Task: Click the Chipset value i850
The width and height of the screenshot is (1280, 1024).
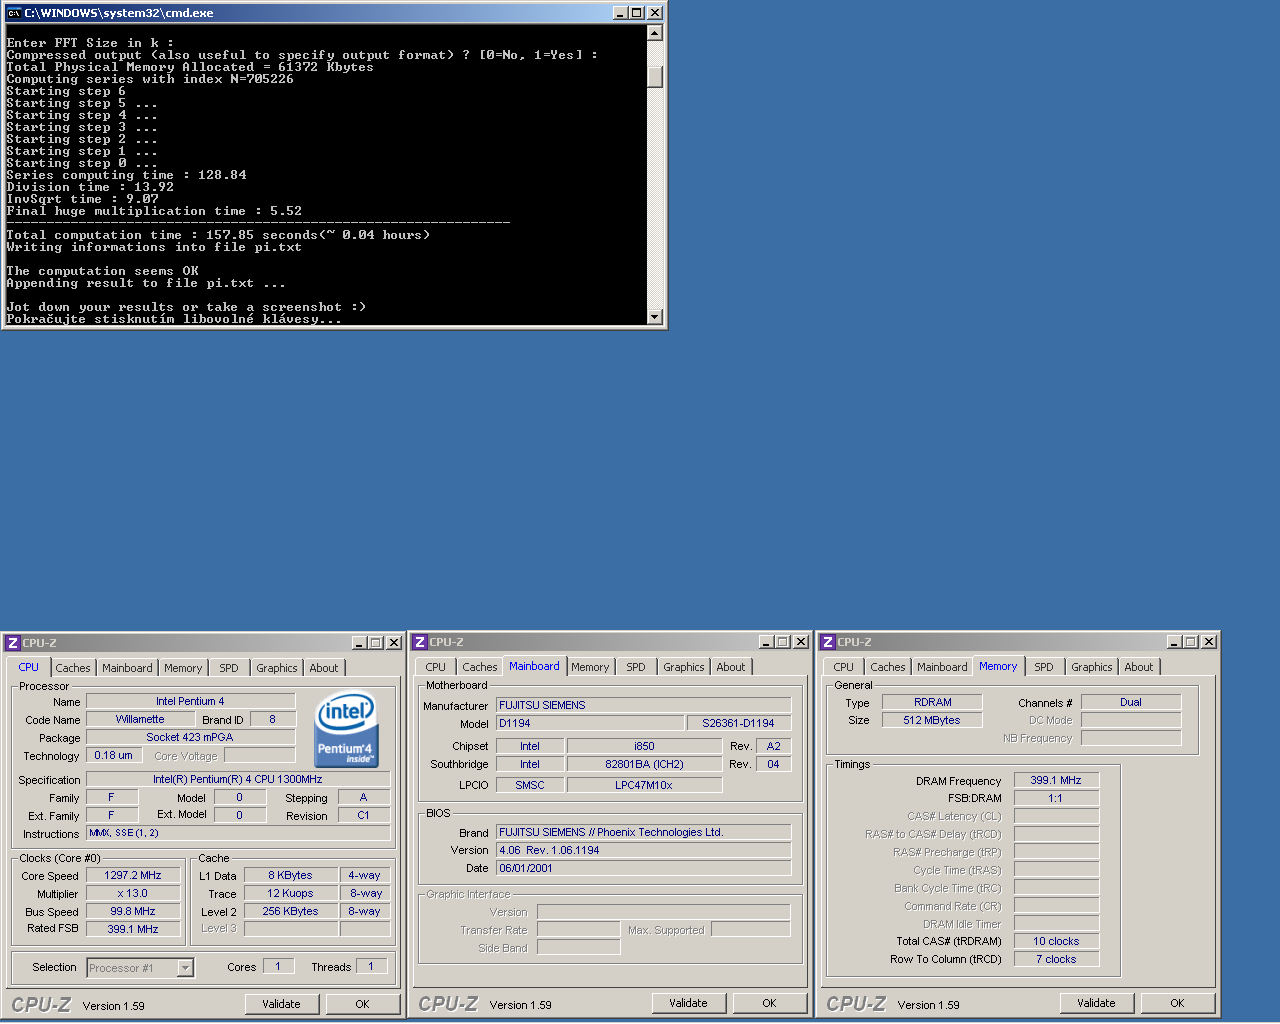Action: [644, 746]
